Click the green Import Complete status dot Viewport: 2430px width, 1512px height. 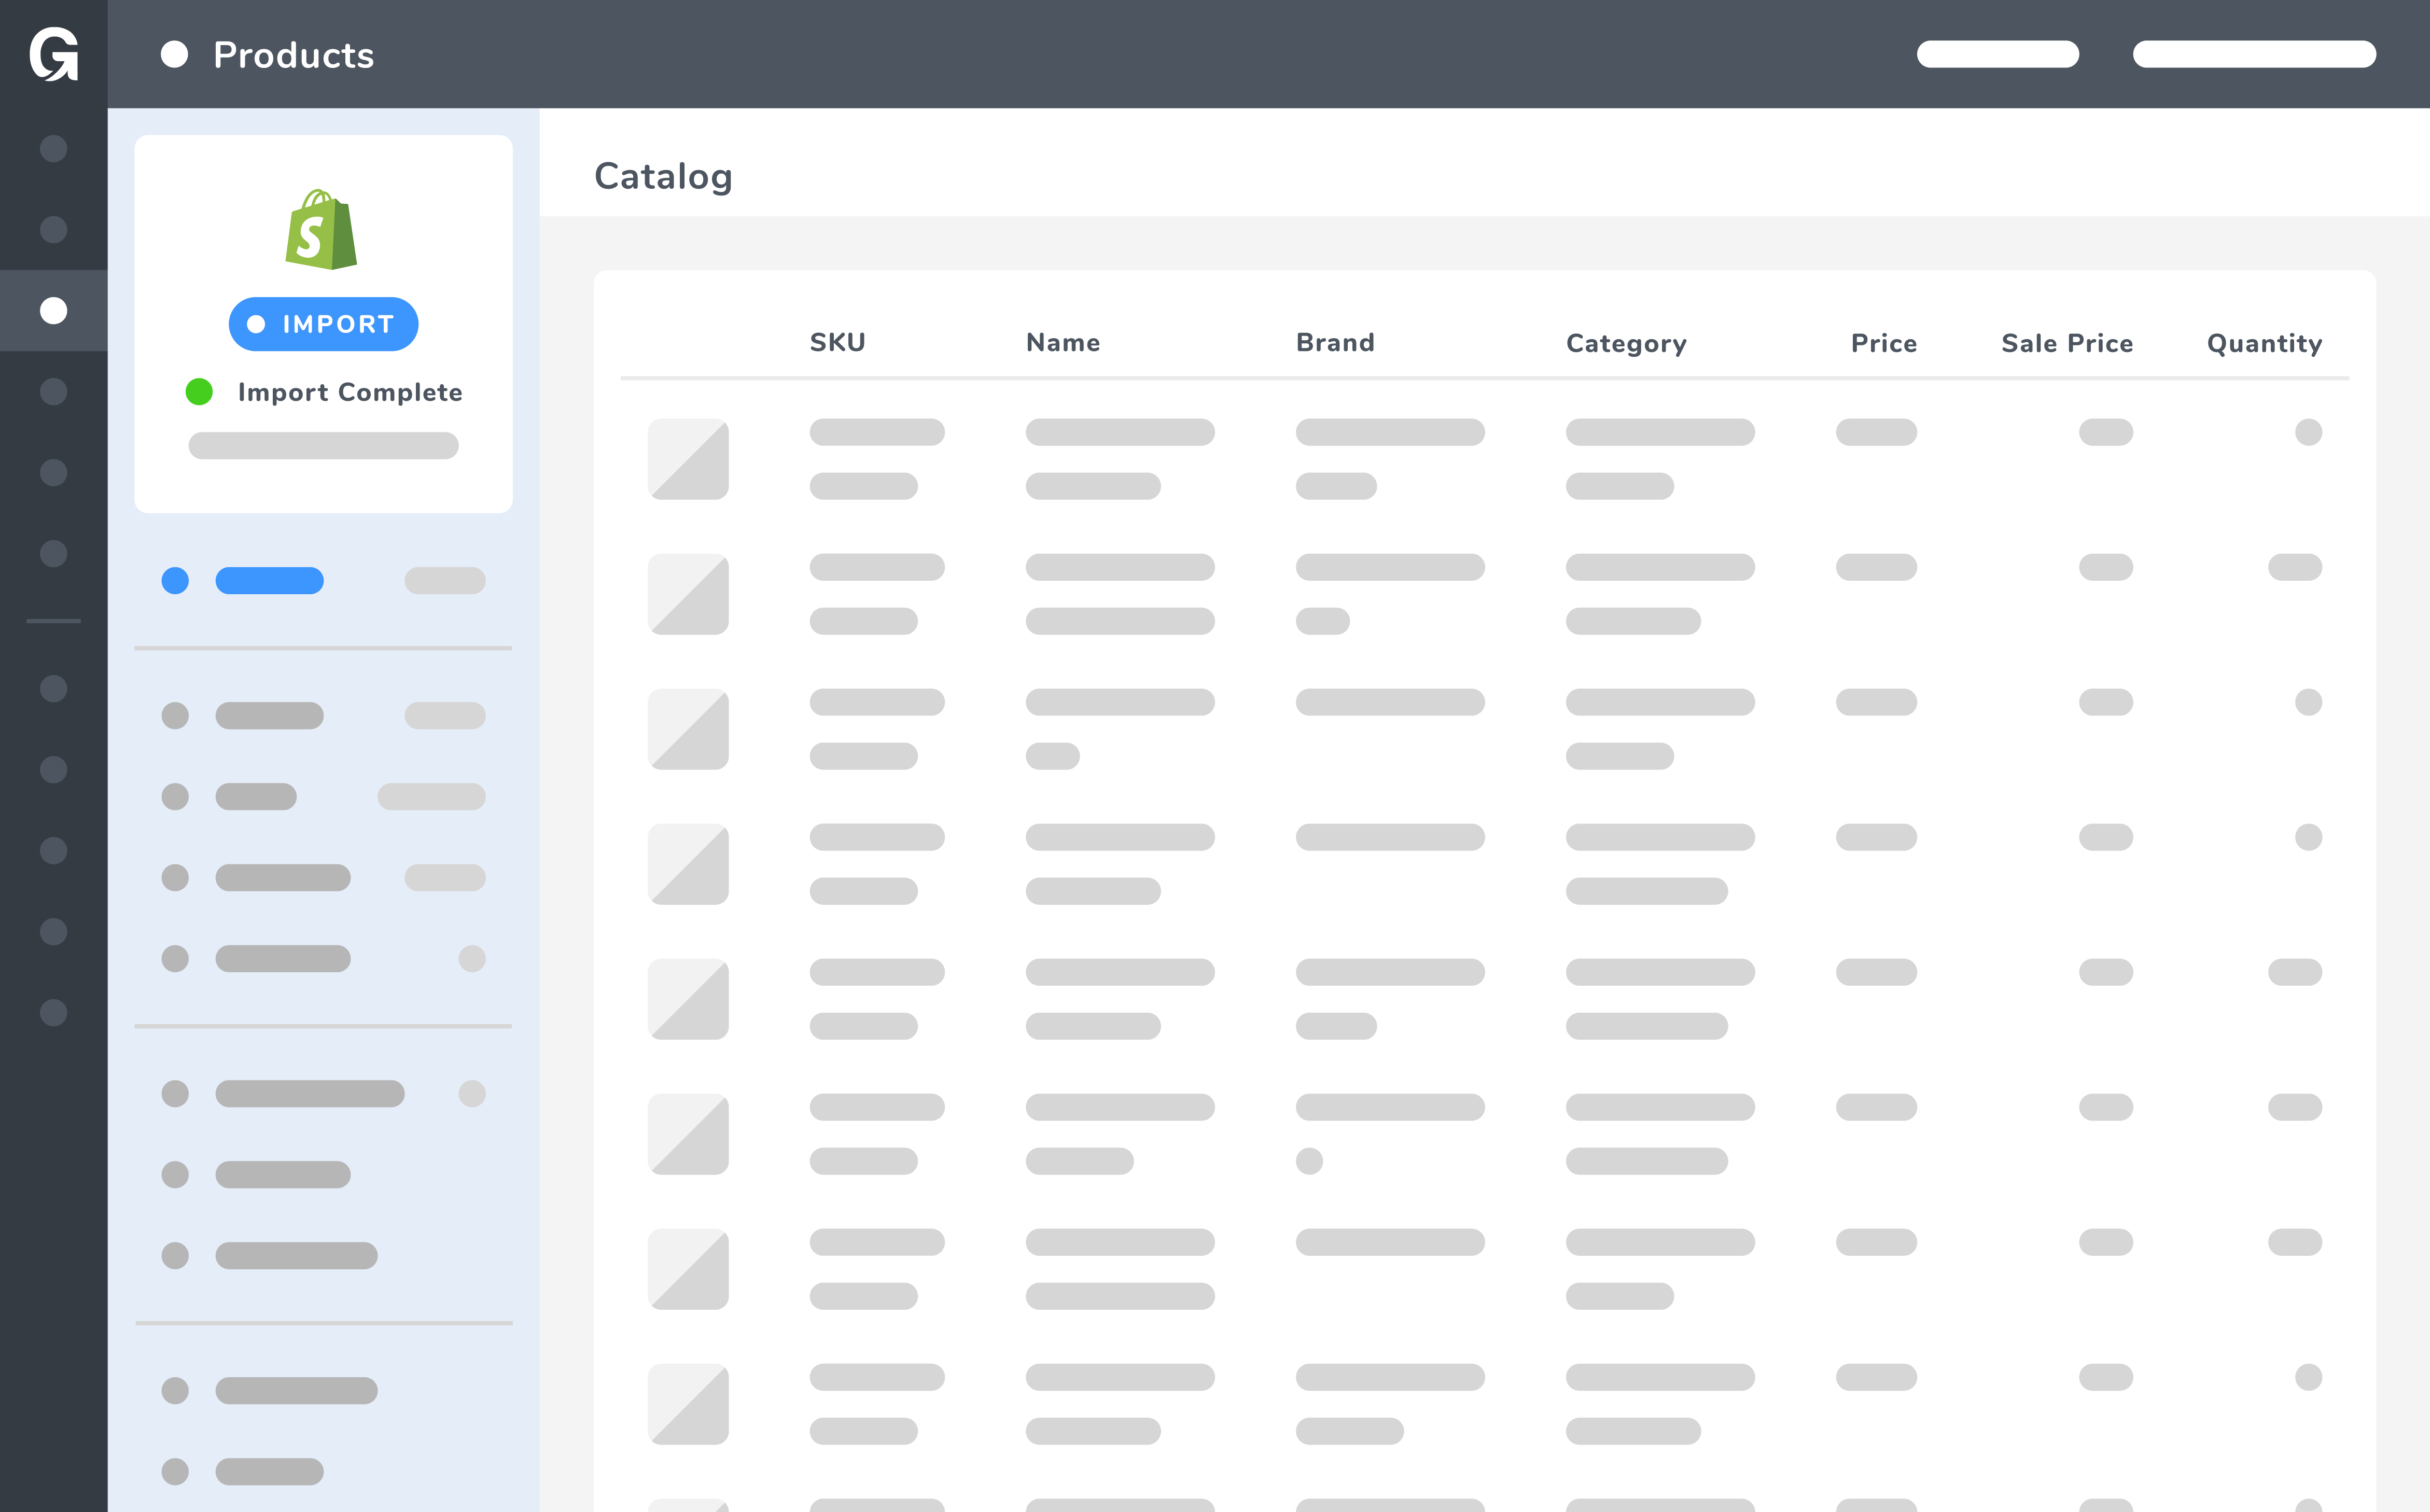(x=199, y=392)
